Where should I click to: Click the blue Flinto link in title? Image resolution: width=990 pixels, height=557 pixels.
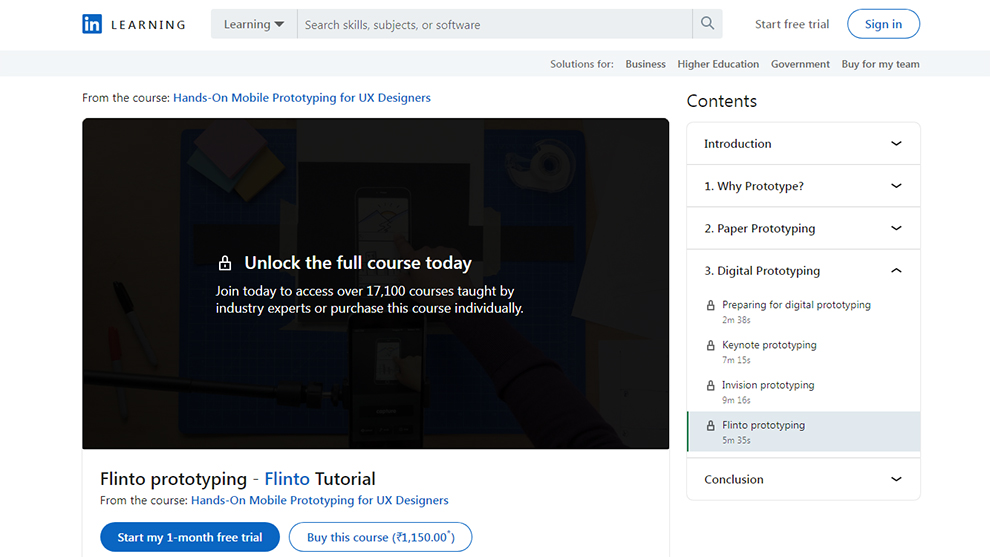(x=287, y=479)
